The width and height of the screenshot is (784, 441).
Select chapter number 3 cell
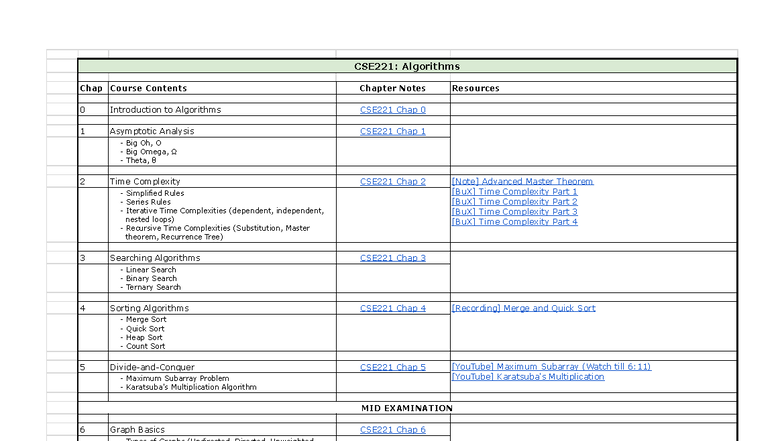93,258
